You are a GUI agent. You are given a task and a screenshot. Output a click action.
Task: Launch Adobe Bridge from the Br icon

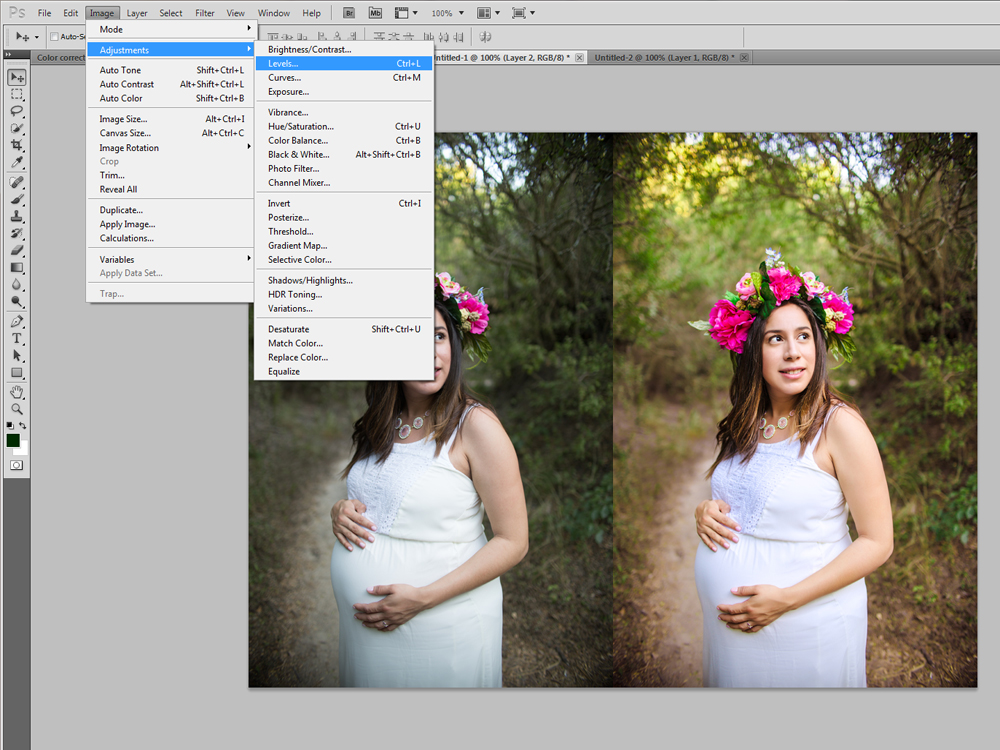click(x=349, y=13)
